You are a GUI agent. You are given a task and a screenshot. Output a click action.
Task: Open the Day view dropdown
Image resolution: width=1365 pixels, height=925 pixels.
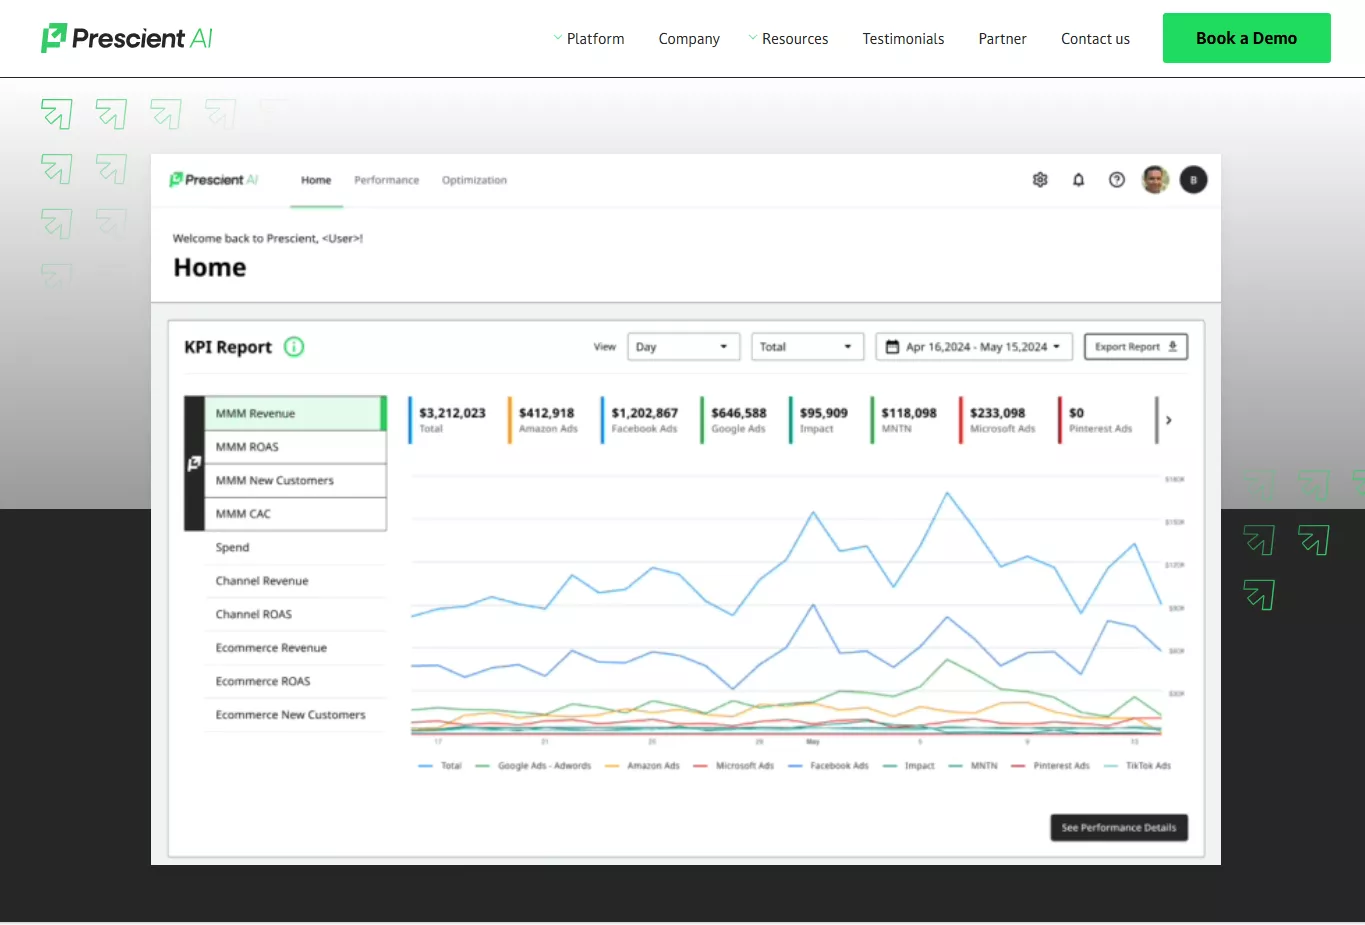tap(683, 346)
